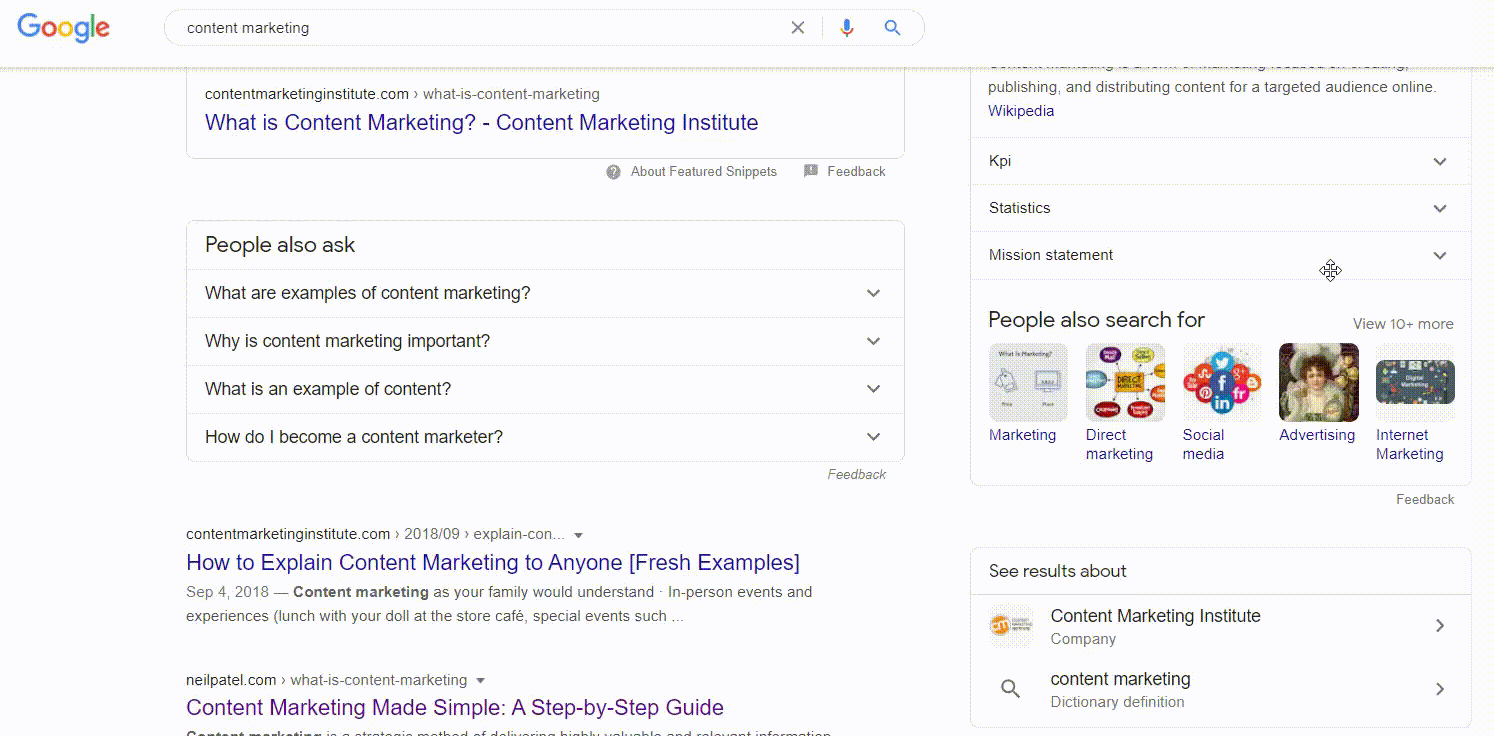The height and width of the screenshot is (736, 1494).
Task: Click the search icon beside content marketing definition
Action: tap(1011, 689)
